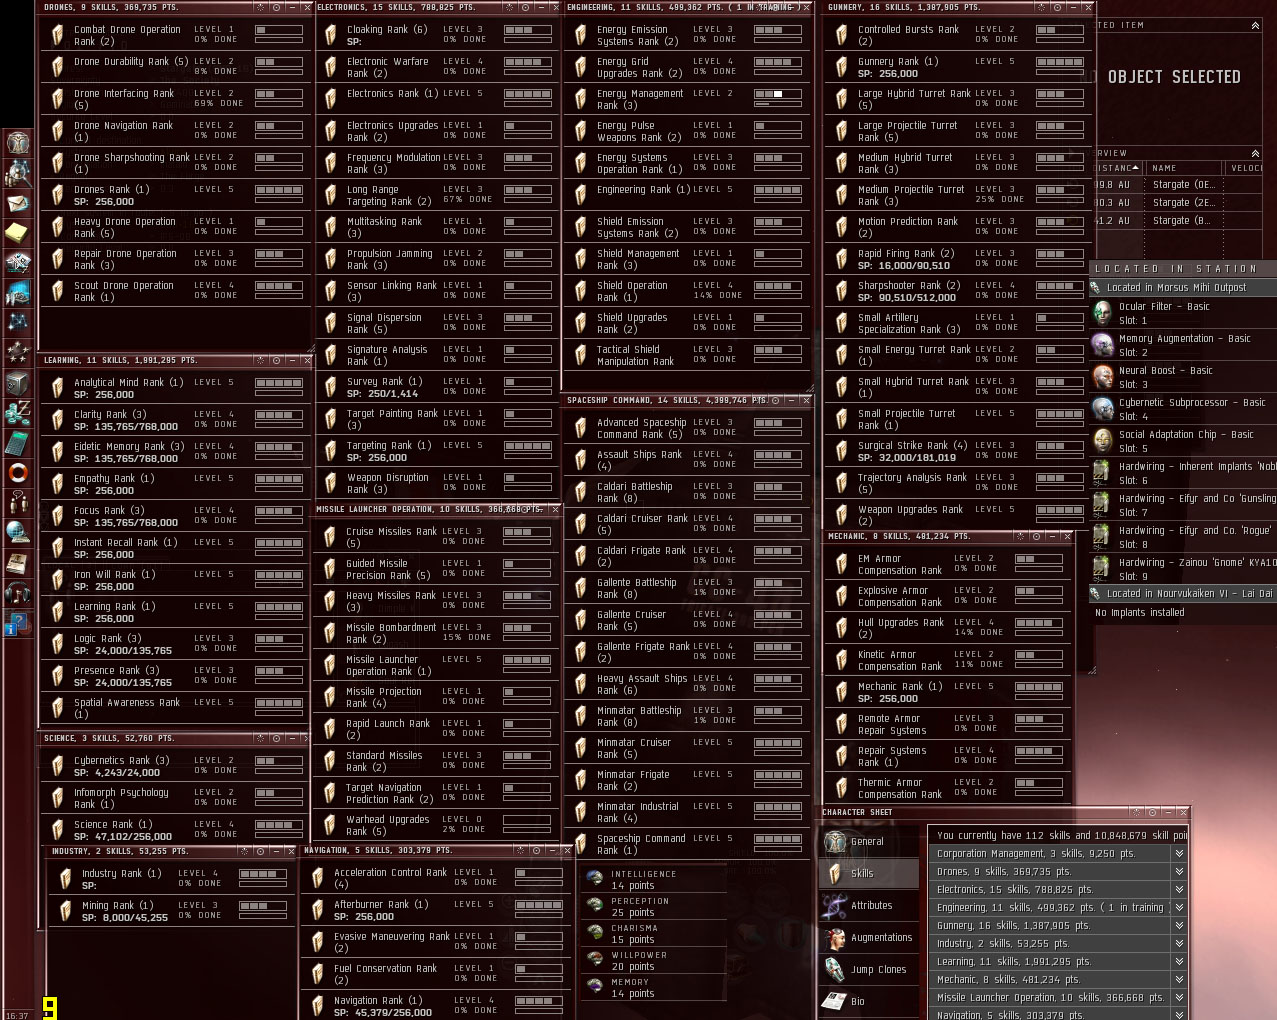This screenshot has width=1277, height=1020.
Task: Toggle circle pin icon in Drones window header
Action: (276, 7)
